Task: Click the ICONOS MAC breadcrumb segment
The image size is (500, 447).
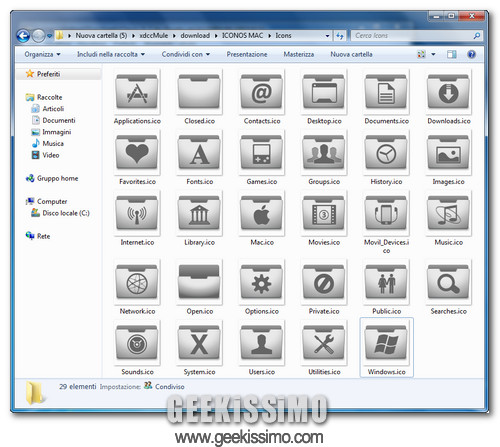Action: click(242, 35)
